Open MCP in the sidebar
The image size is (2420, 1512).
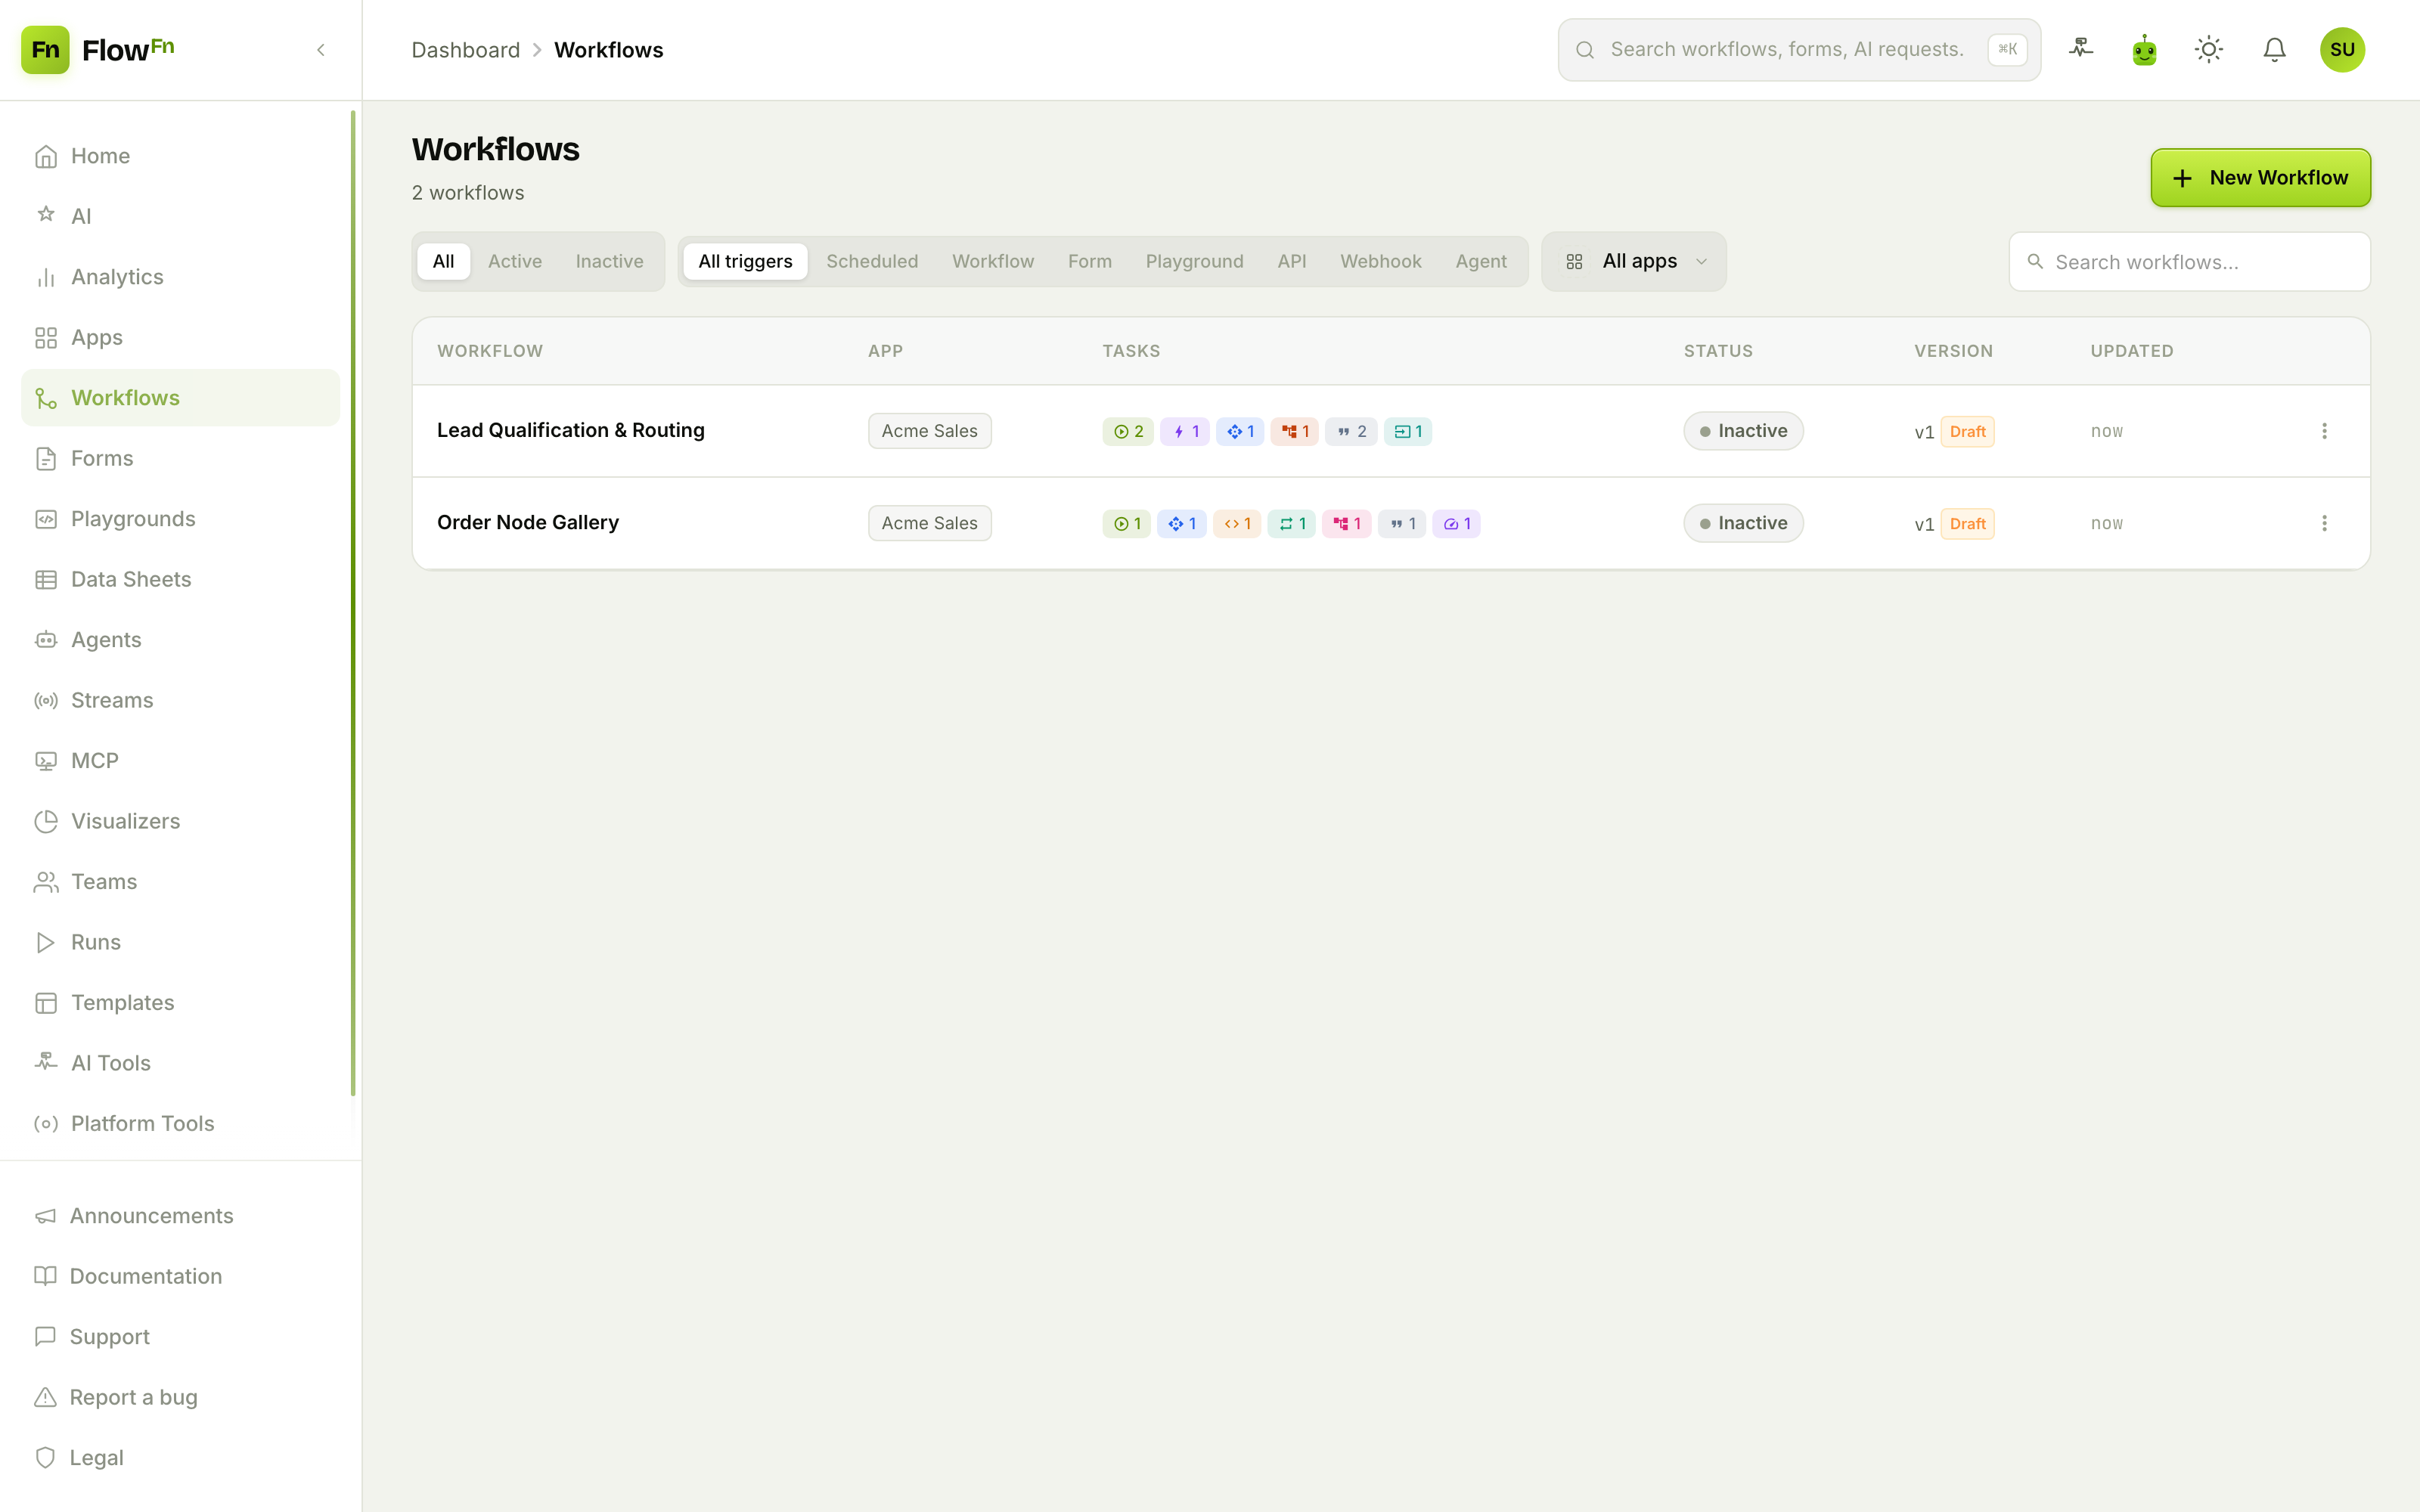tap(180, 761)
